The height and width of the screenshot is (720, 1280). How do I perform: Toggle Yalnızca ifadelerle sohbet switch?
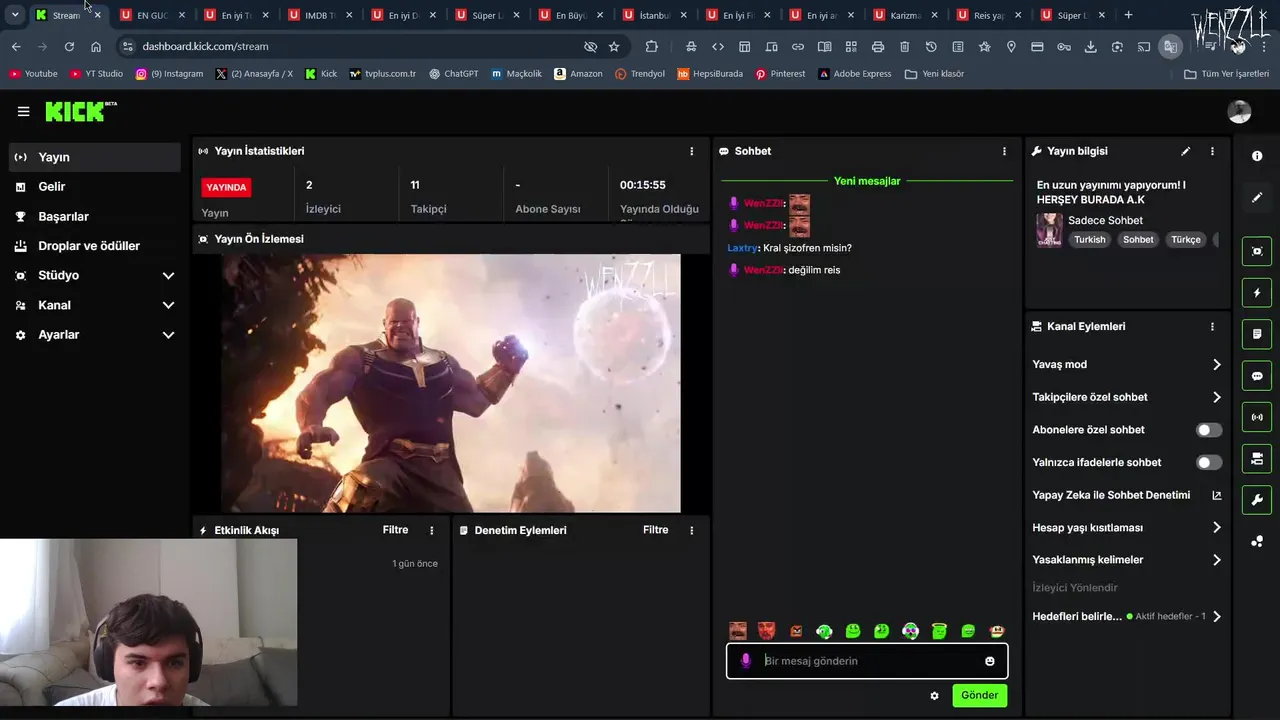[1209, 462]
